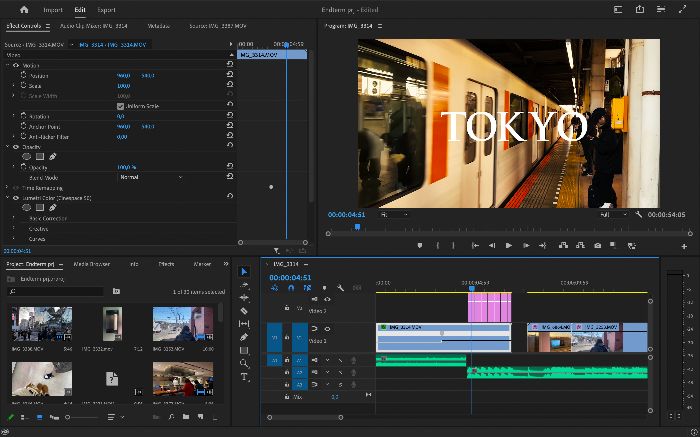
Task: Click the Lift button in Program Monitor
Action: click(x=563, y=246)
